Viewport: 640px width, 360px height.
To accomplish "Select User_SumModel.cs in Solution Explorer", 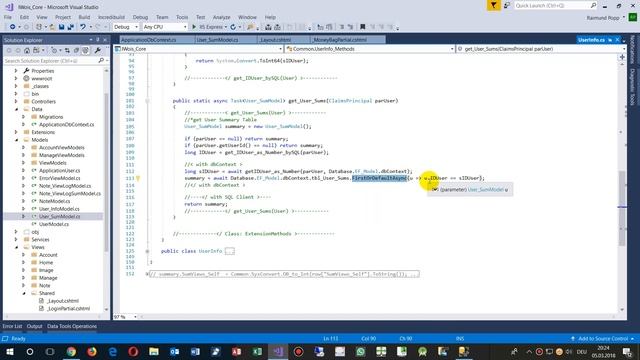I will pyautogui.click(x=60, y=216).
